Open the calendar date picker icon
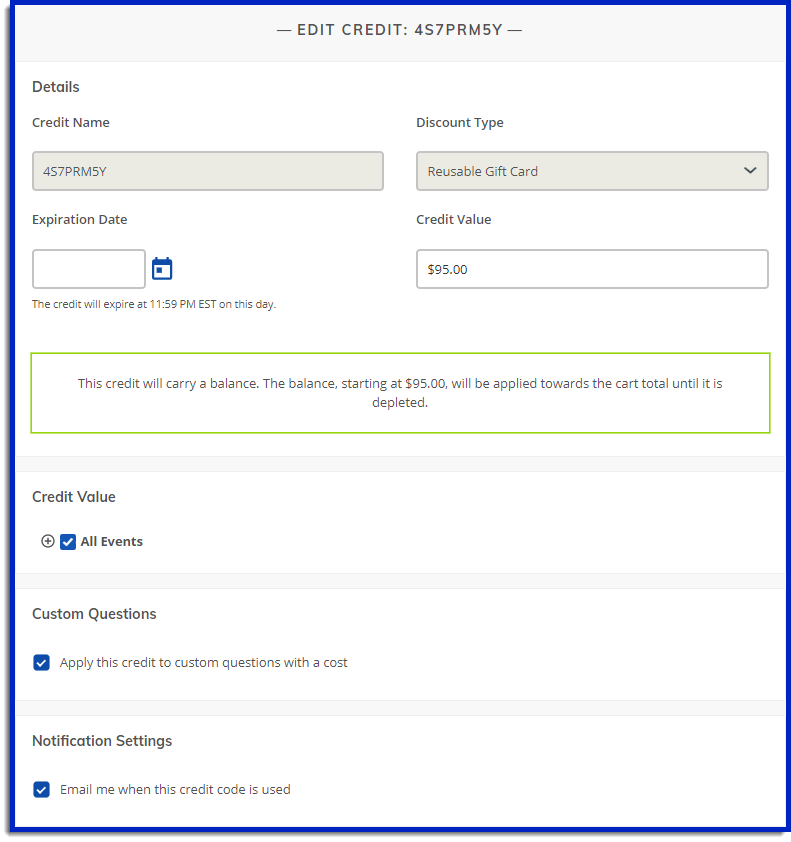Screen dimensions: 791x842 click(x=162, y=269)
